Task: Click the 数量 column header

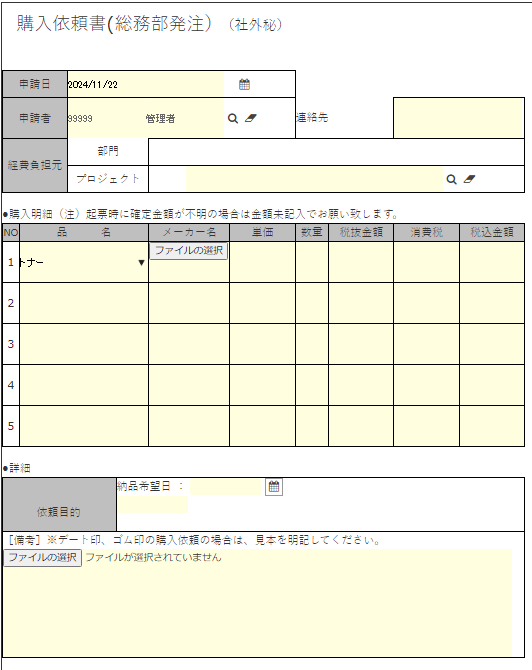Action: click(x=312, y=232)
